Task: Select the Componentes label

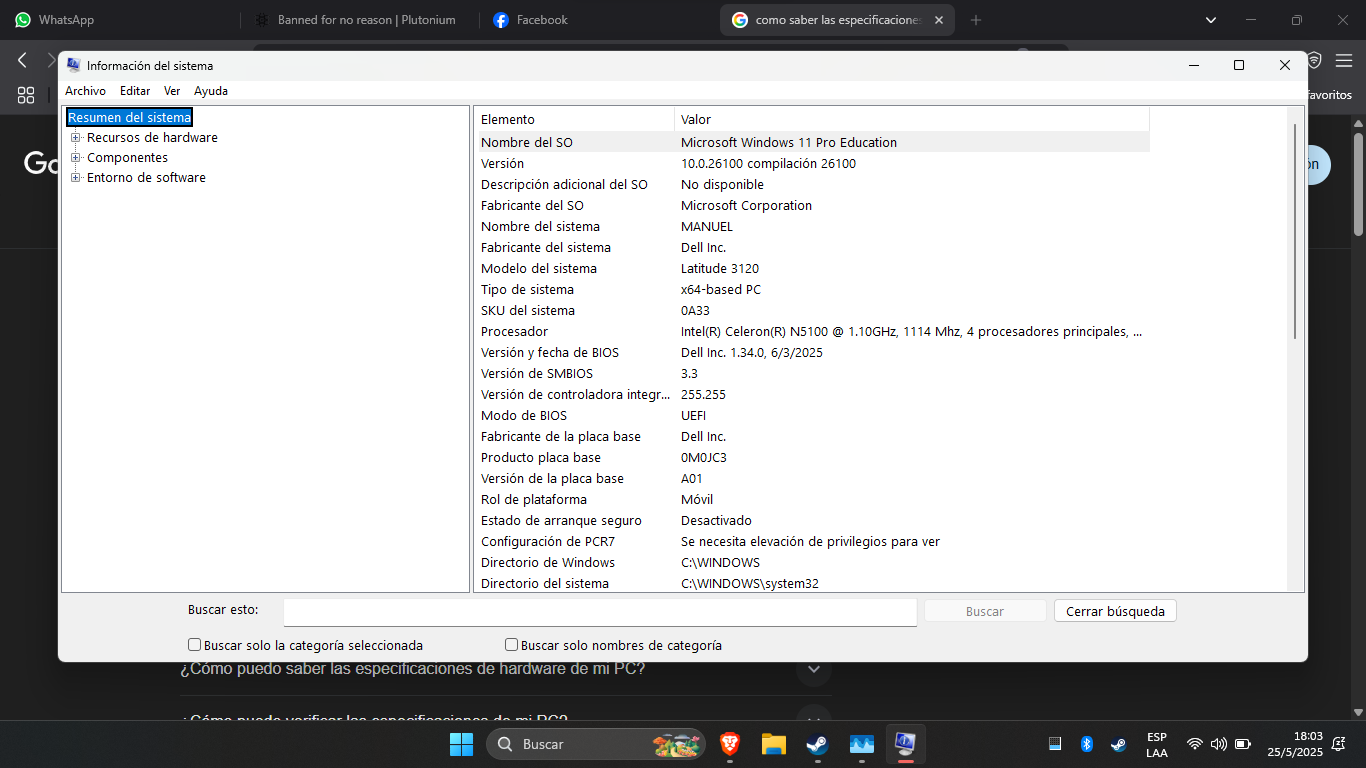Action: (127, 158)
